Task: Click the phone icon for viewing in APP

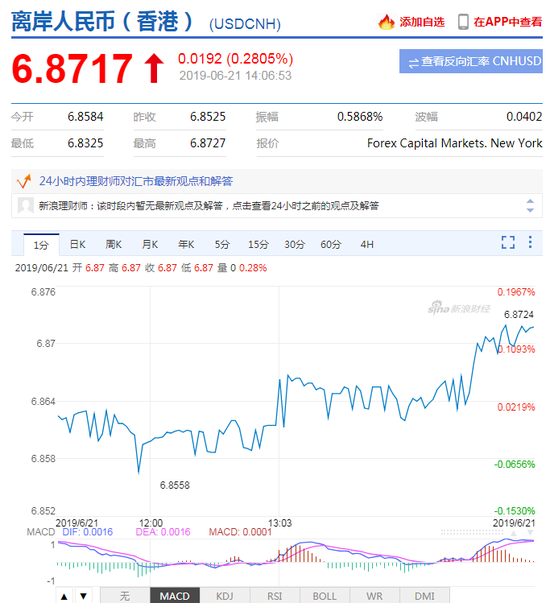Action: [463, 22]
